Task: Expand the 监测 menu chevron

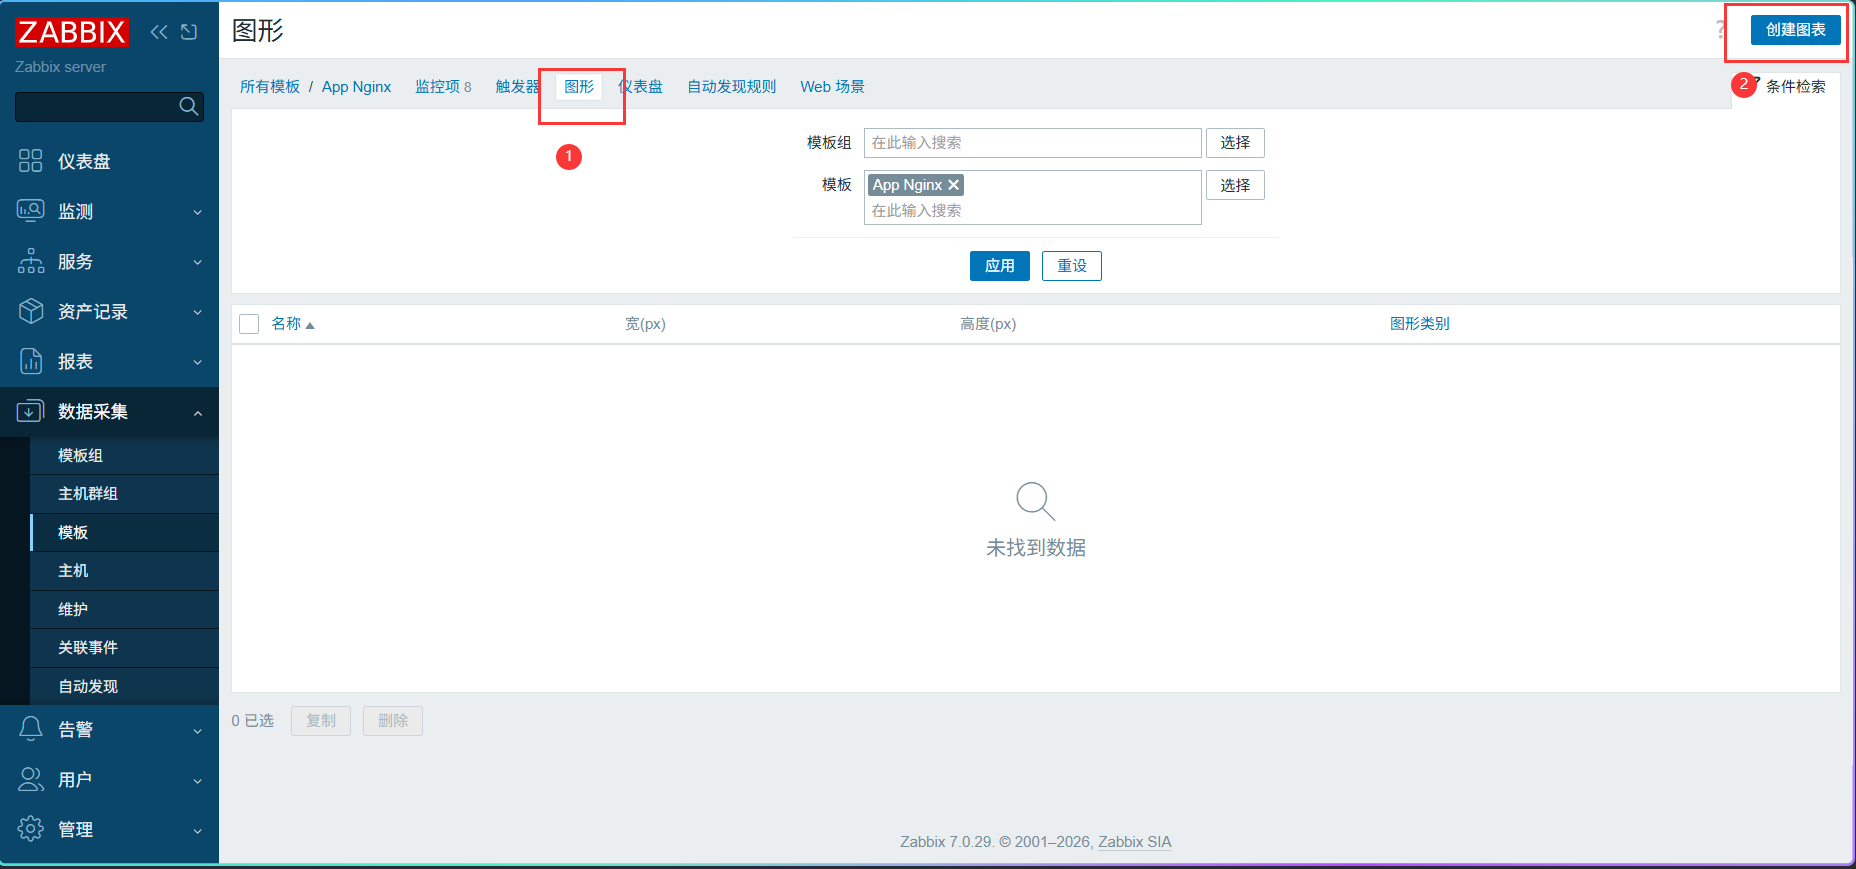Action: [x=198, y=212]
